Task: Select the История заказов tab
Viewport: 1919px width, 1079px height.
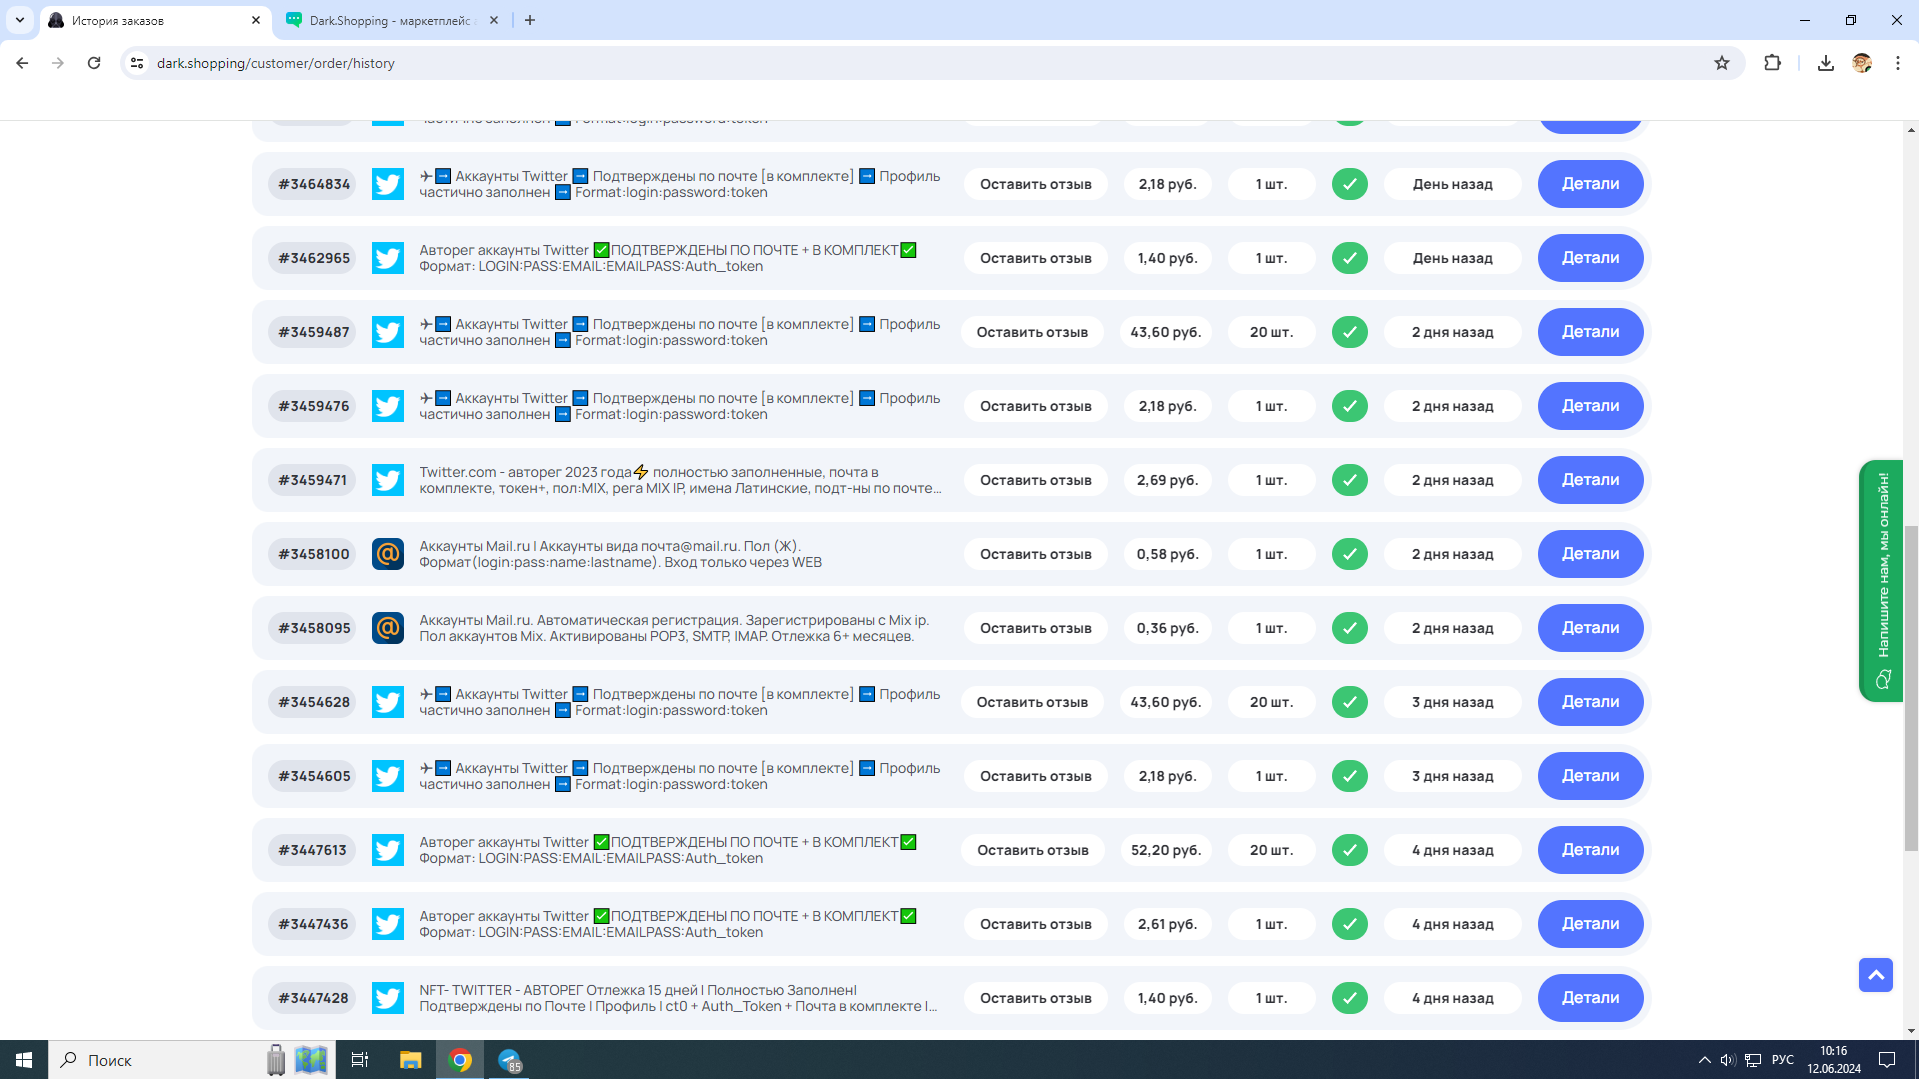Action: [x=154, y=21]
